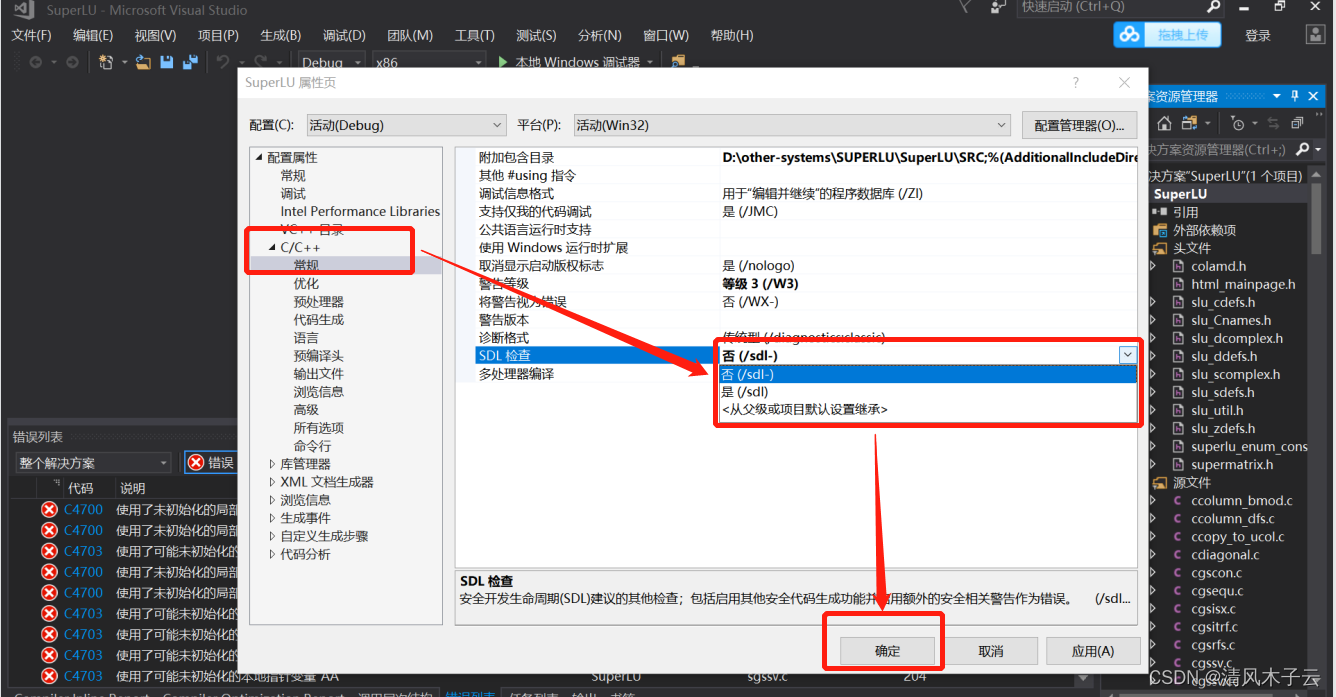Image resolution: width=1336 pixels, height=697 pixels.
Task: Select 优化 under C/C++ in the tree
Action: (x=306, y=283)
